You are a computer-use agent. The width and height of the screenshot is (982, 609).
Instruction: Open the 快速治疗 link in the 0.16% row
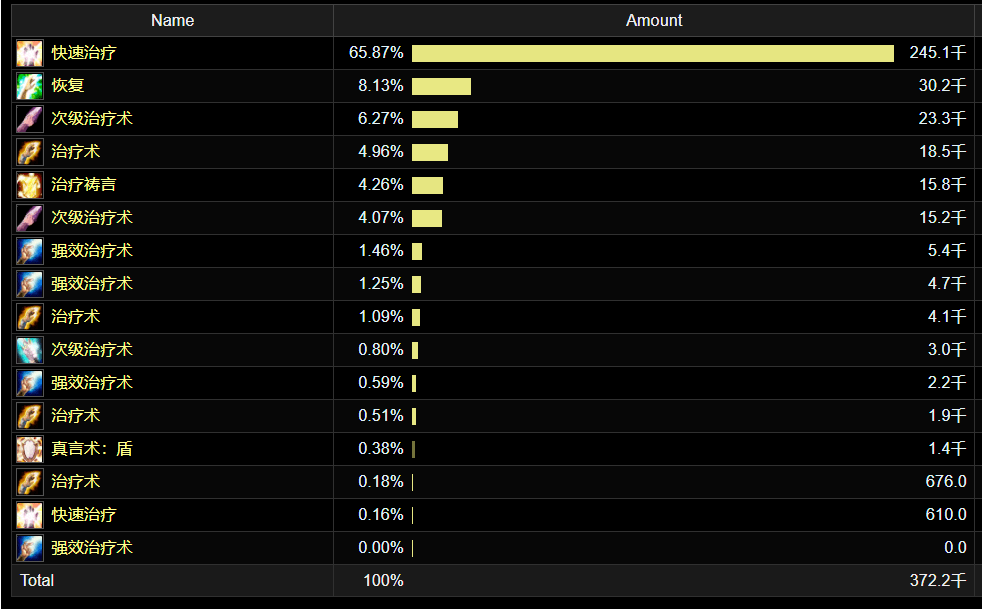[x=84, y=515]
